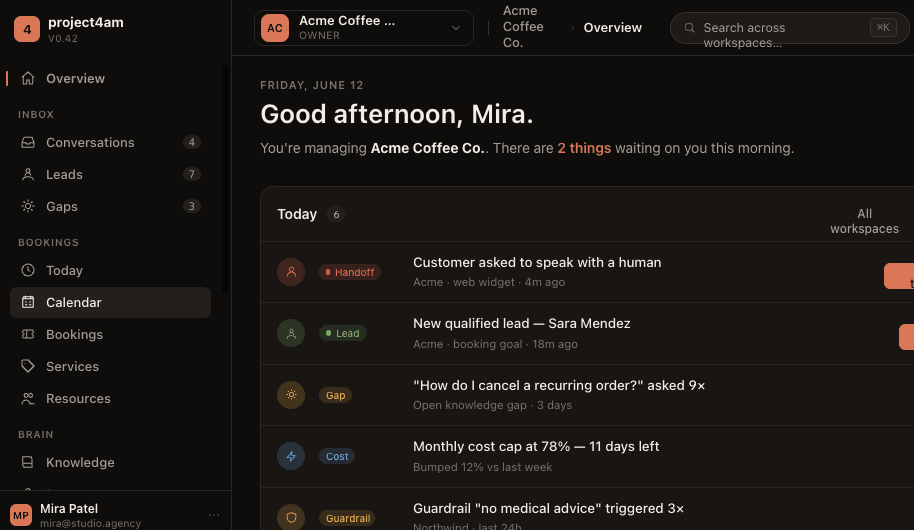Click the Handoff tag
The width and height of the screenshot is (914, 530).
(350, 272)
